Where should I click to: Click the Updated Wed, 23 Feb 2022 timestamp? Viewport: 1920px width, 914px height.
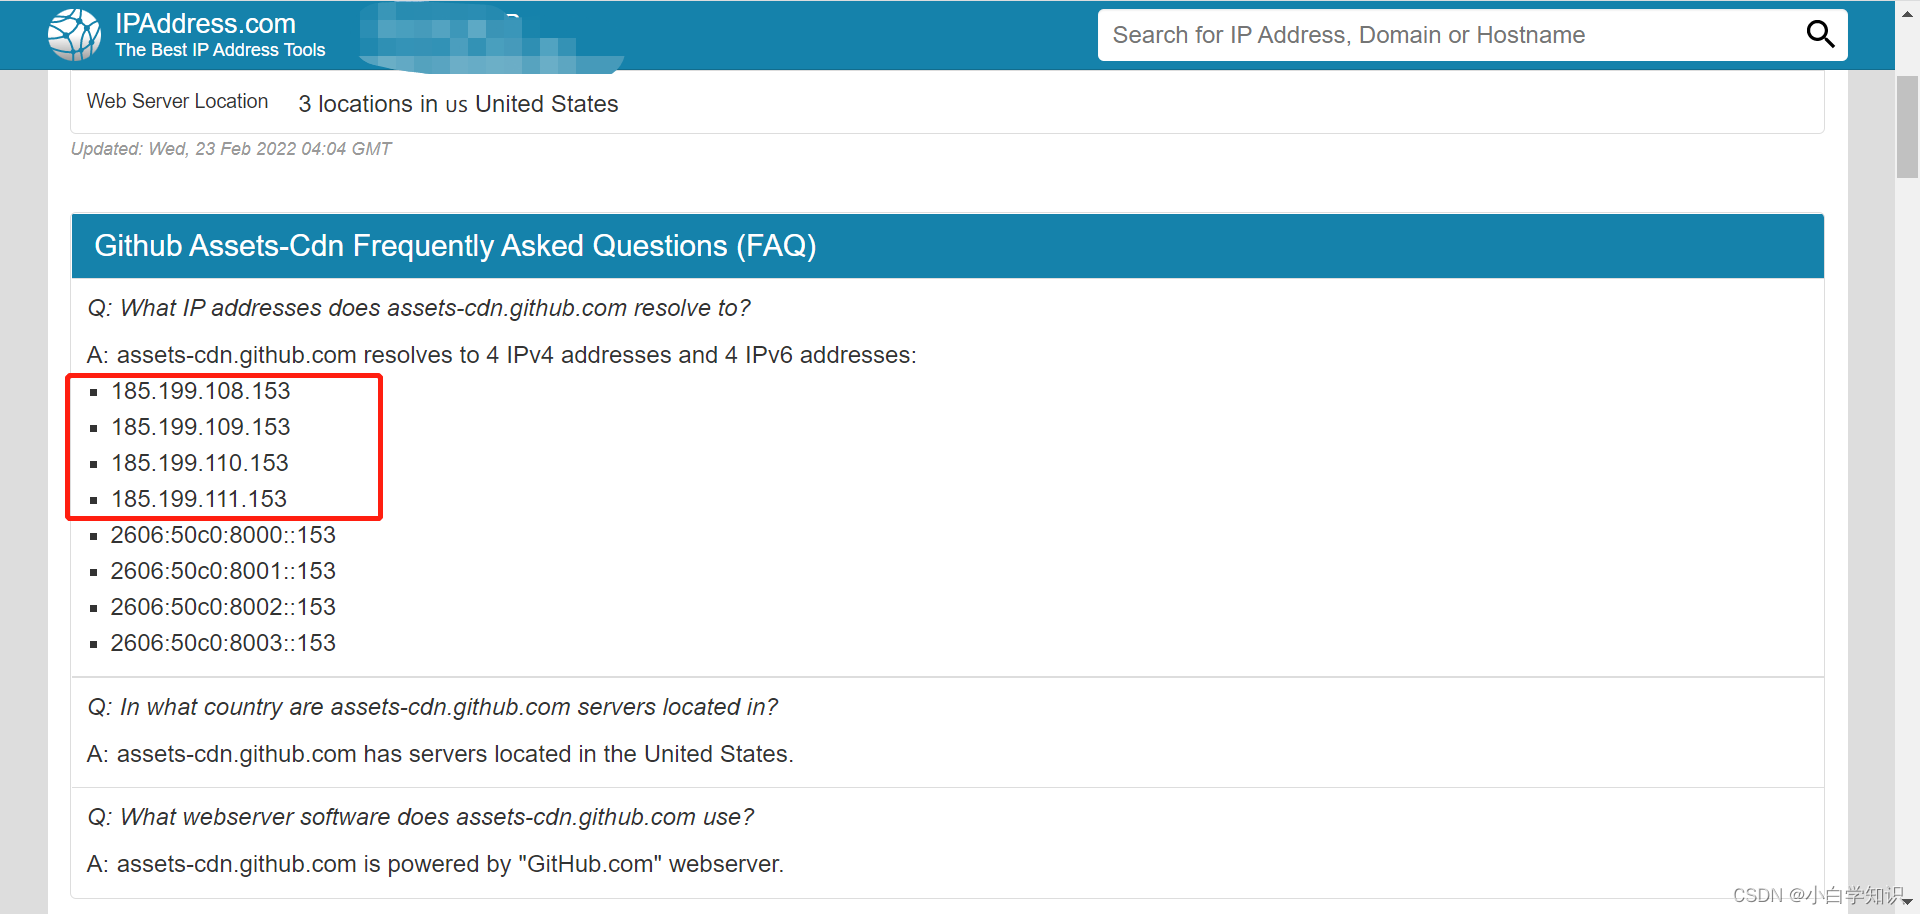pos(231,149)
